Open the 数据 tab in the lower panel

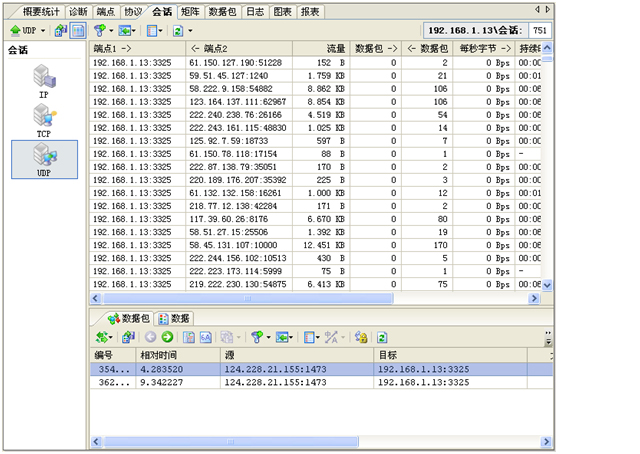(x=175, y=318)
